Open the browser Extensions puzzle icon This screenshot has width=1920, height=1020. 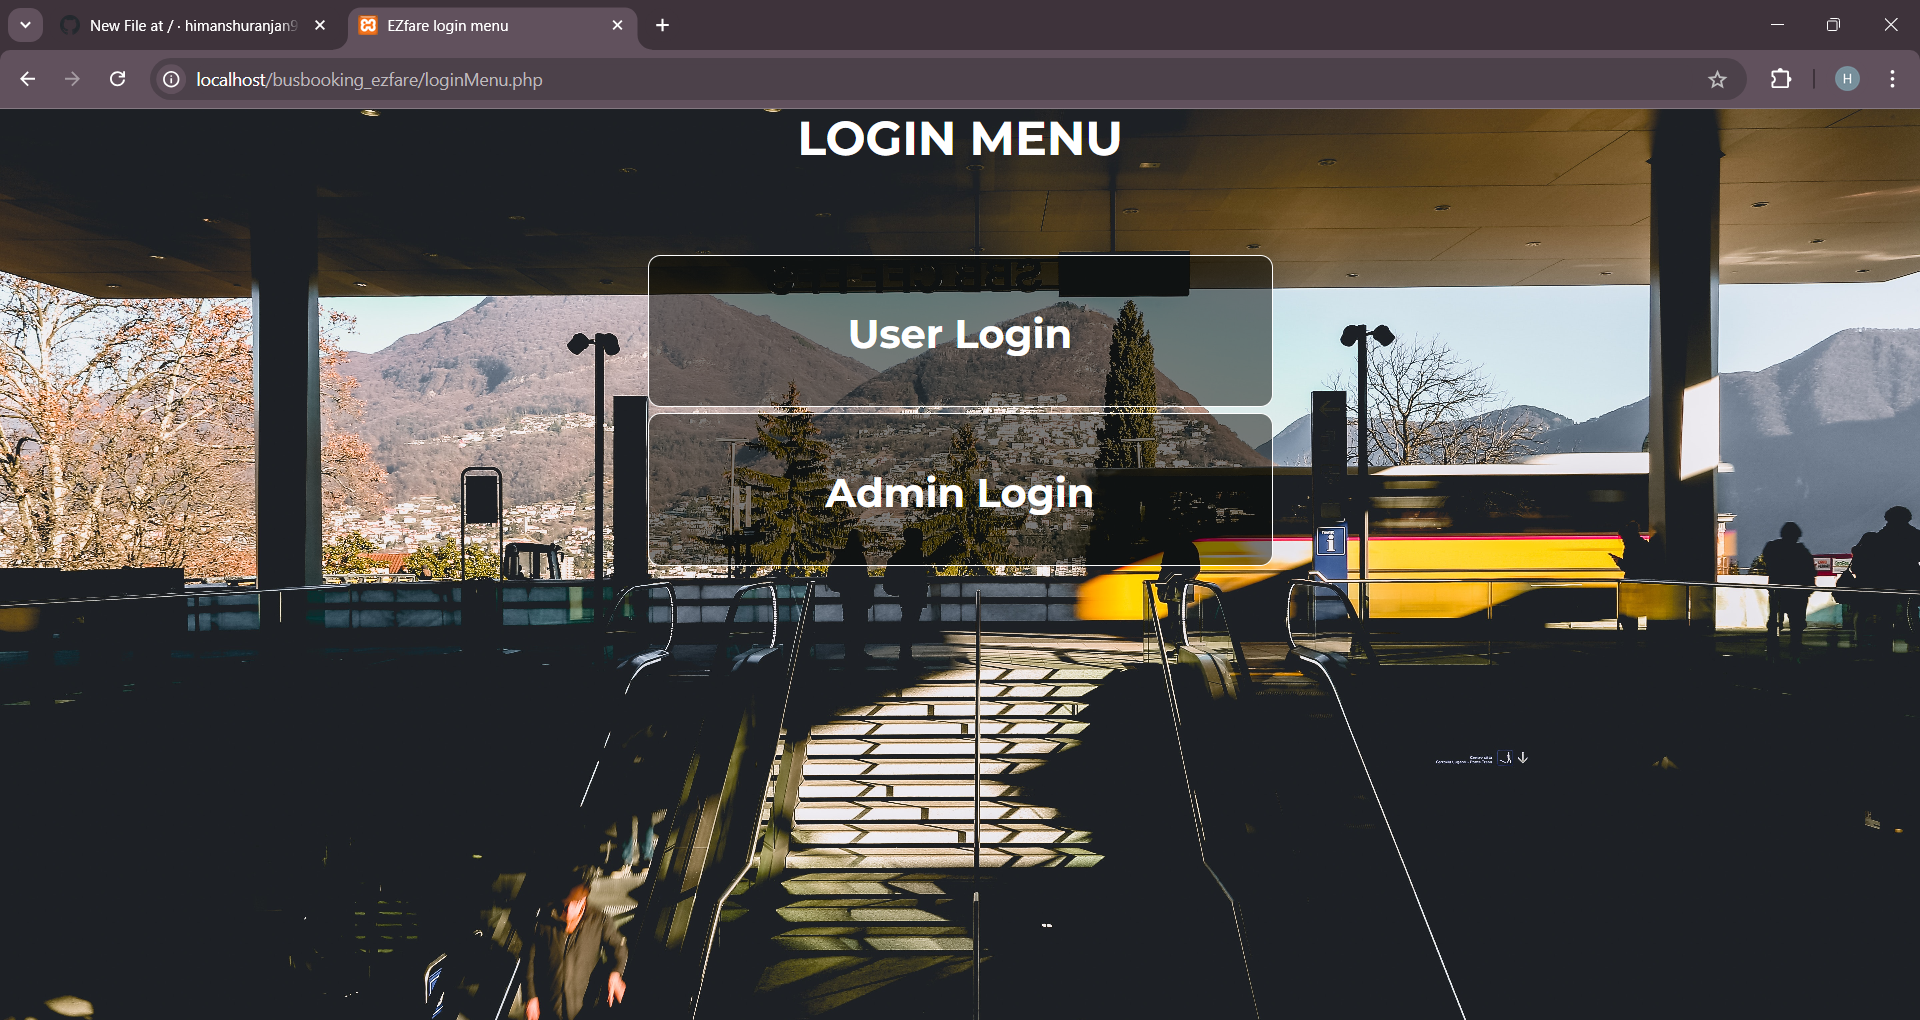point(1780,79)
